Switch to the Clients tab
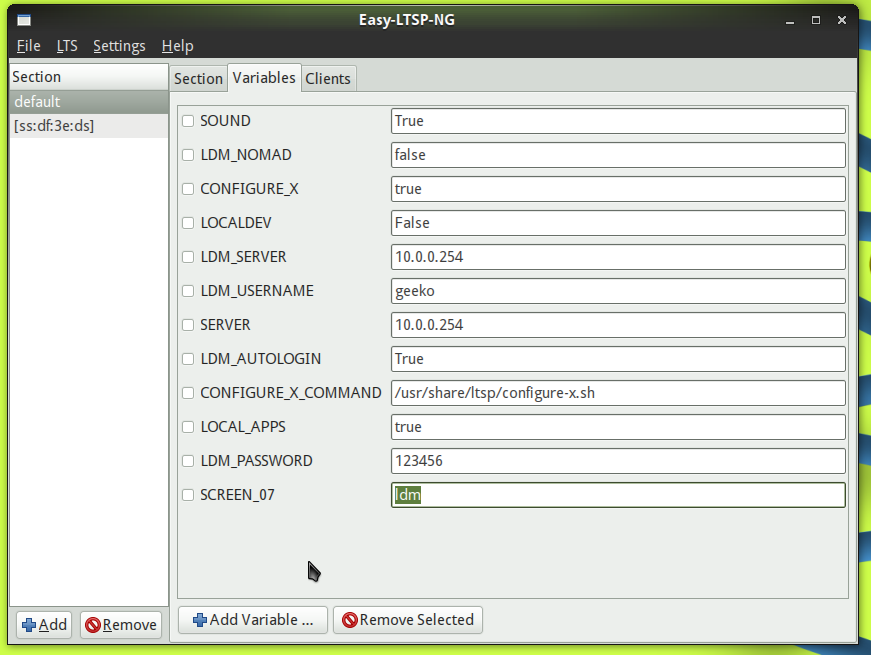Screen dimensions: 871x655 328,79
